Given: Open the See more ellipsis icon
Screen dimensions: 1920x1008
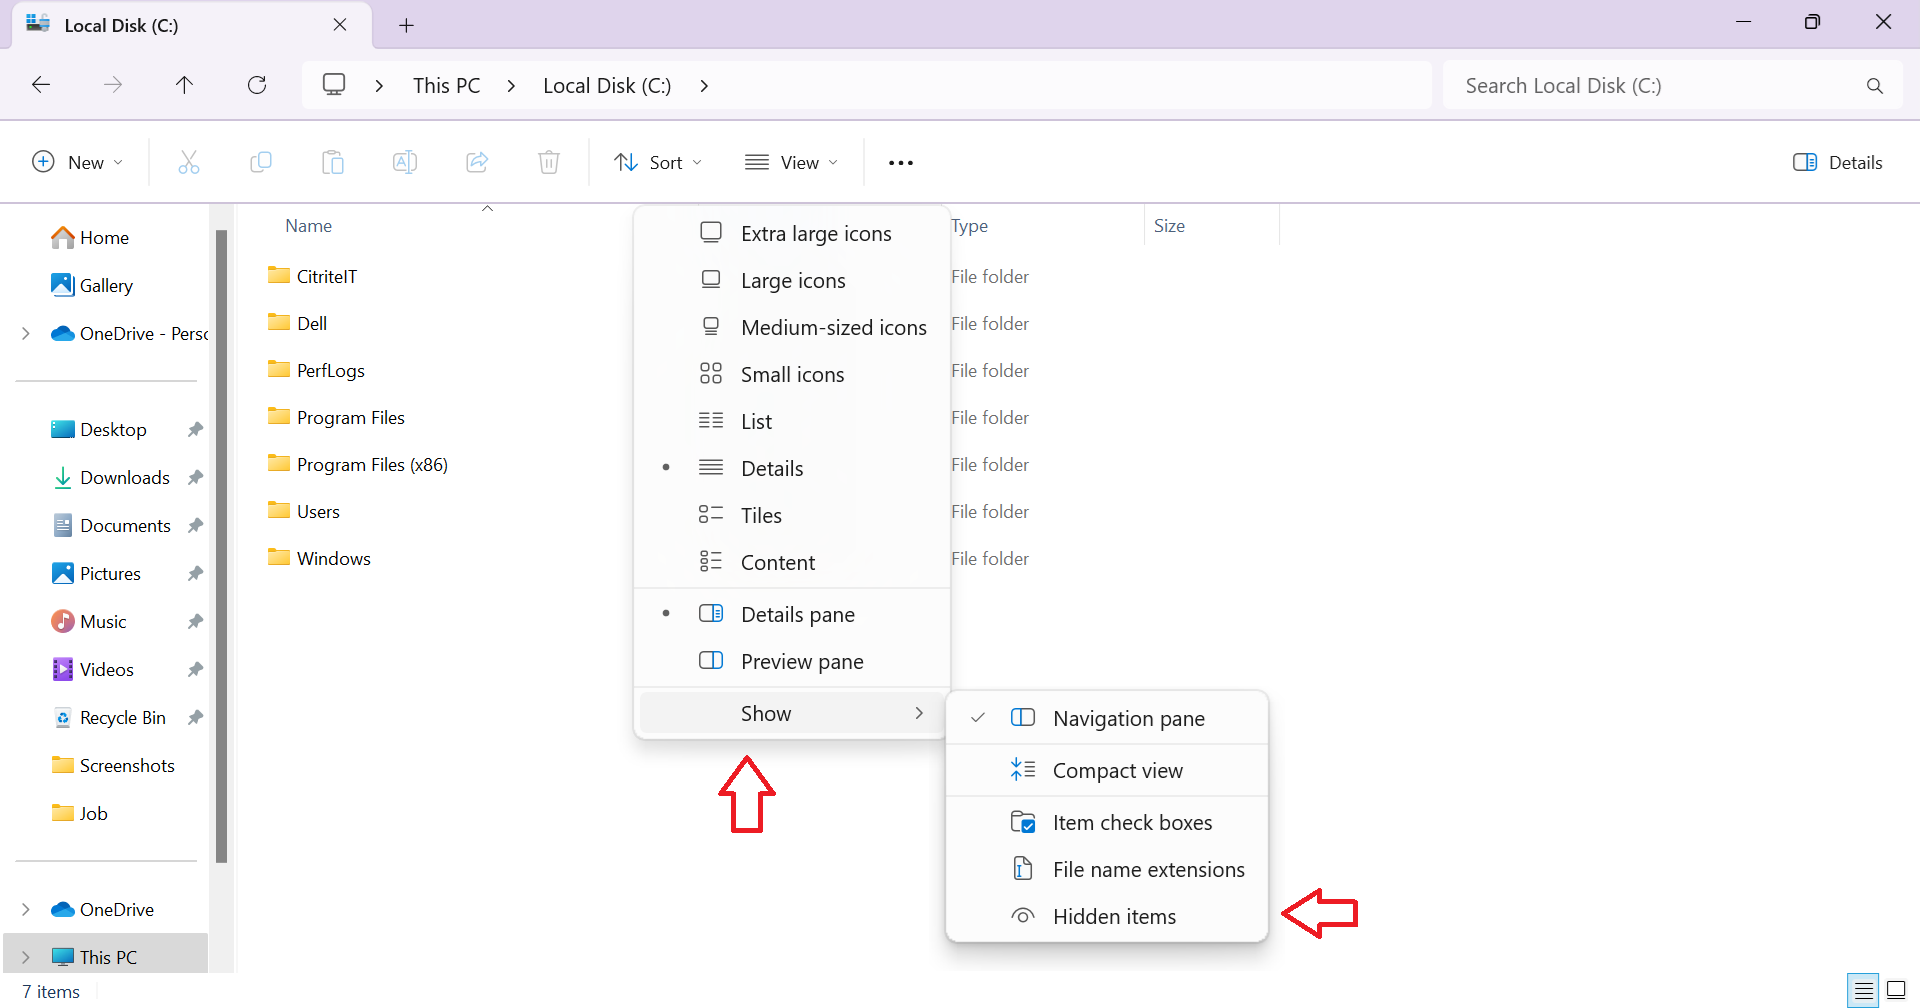Looking at the screenshot, I should point(900,162).
